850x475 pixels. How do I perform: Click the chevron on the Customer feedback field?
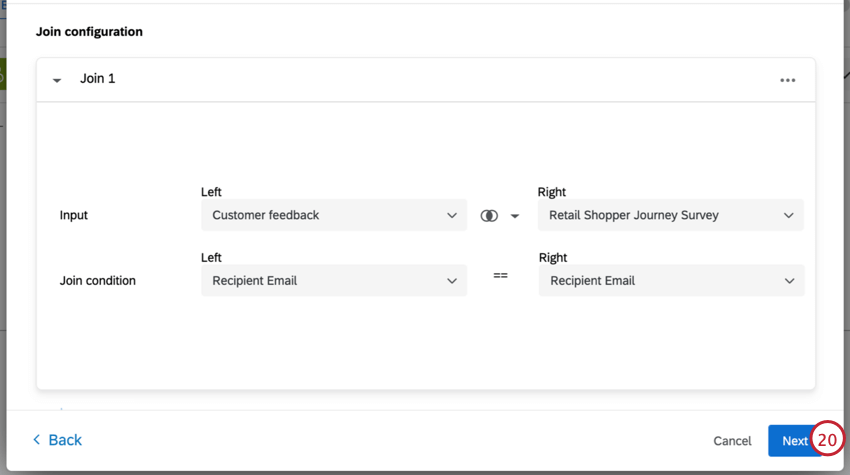pyautogui.click(x=451, y=215)
